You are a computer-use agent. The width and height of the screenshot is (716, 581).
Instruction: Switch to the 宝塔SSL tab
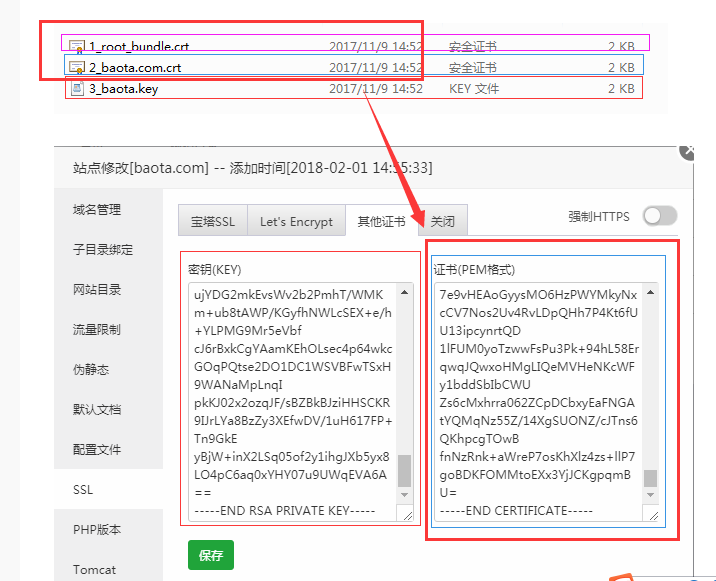coord(213,221)
